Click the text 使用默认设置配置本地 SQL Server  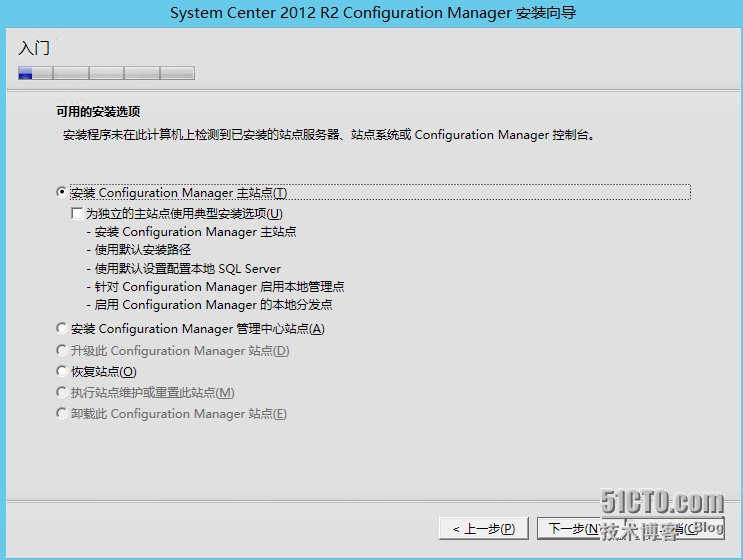click(188, 269)
